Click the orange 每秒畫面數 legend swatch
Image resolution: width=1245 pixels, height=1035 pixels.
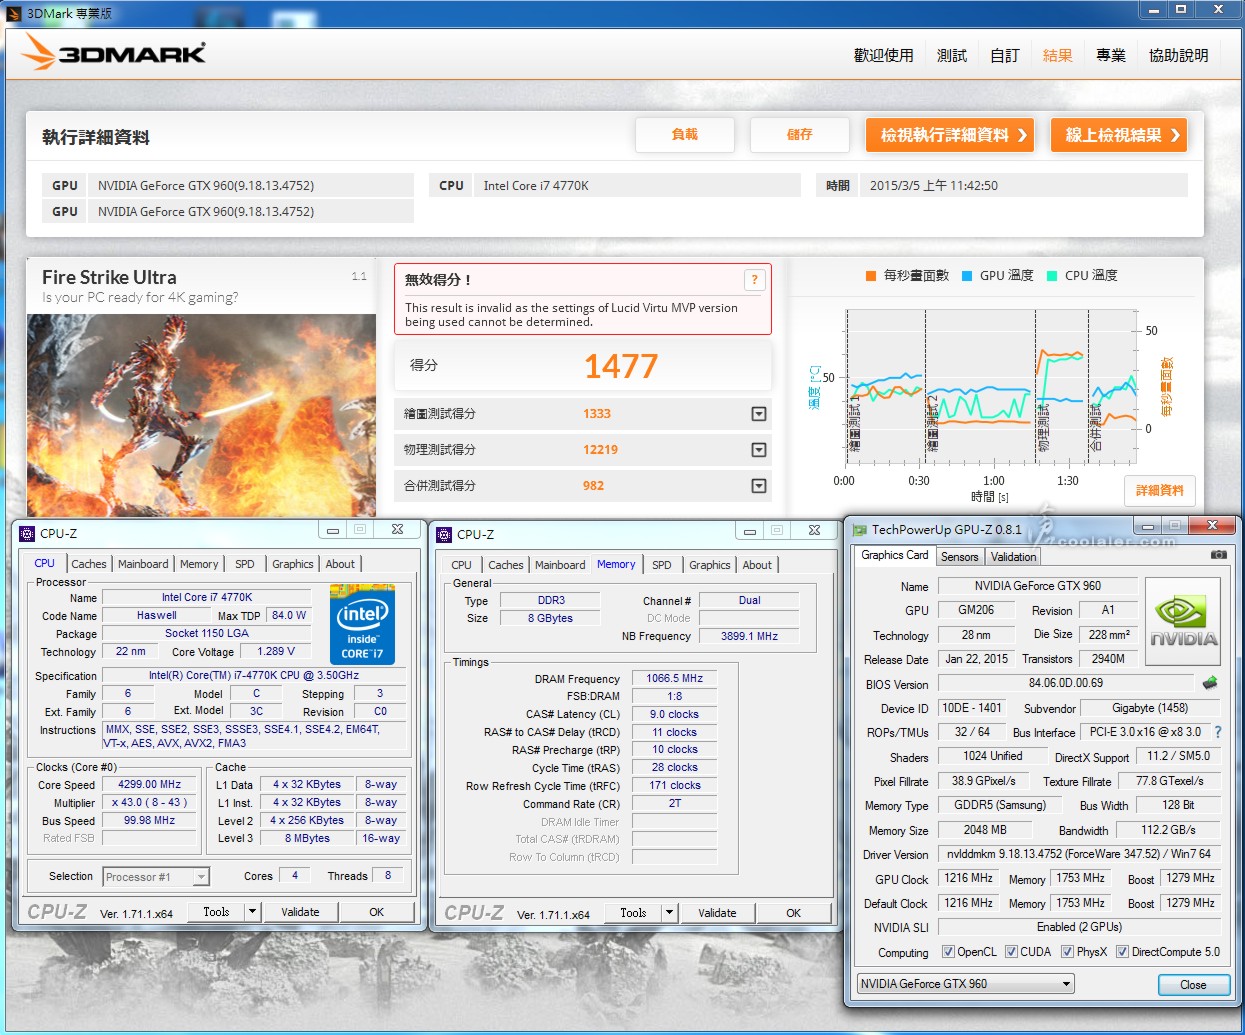pos(871,276)
